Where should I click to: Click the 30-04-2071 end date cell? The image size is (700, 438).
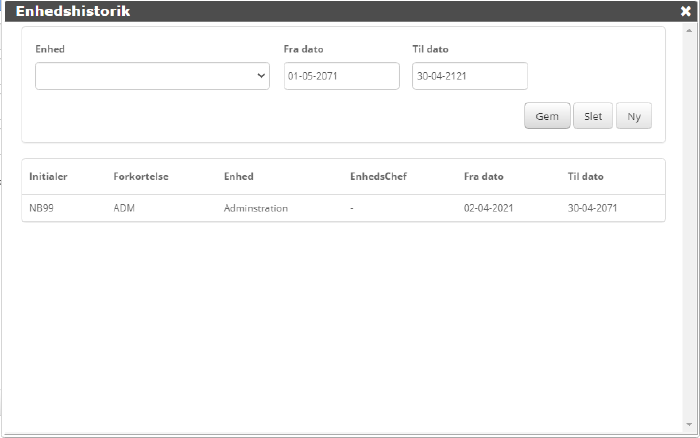pos(593,208)
